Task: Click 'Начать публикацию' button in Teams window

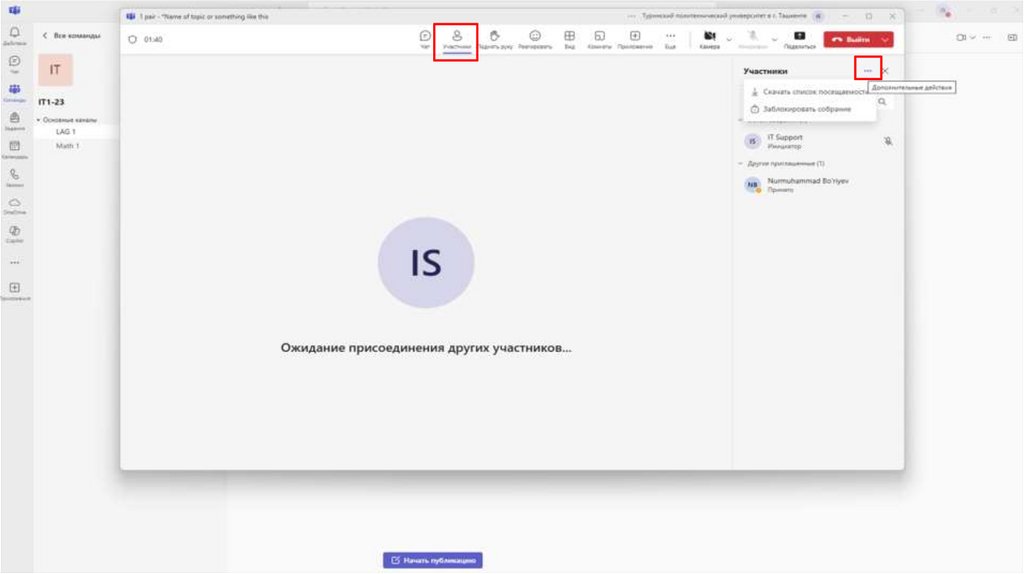Action: tap(432, 560)
